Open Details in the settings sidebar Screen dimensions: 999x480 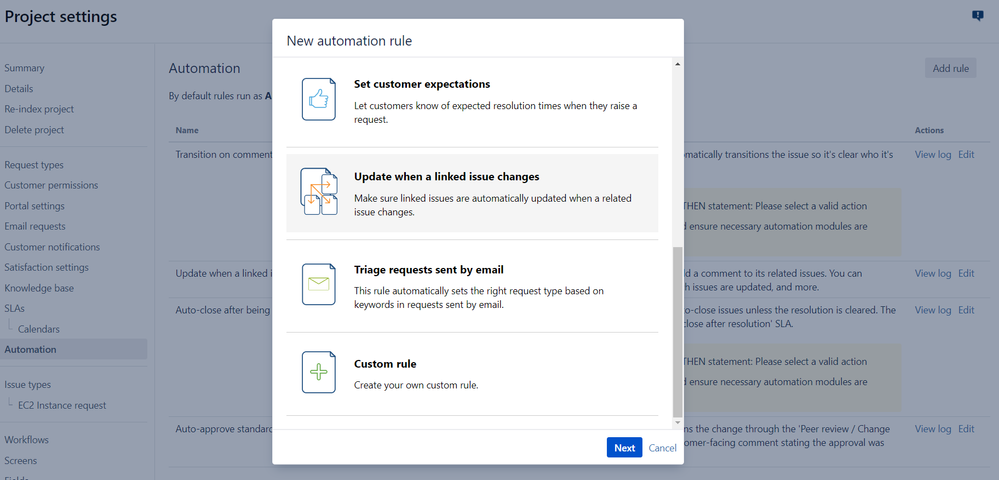(x=18, y=89)
